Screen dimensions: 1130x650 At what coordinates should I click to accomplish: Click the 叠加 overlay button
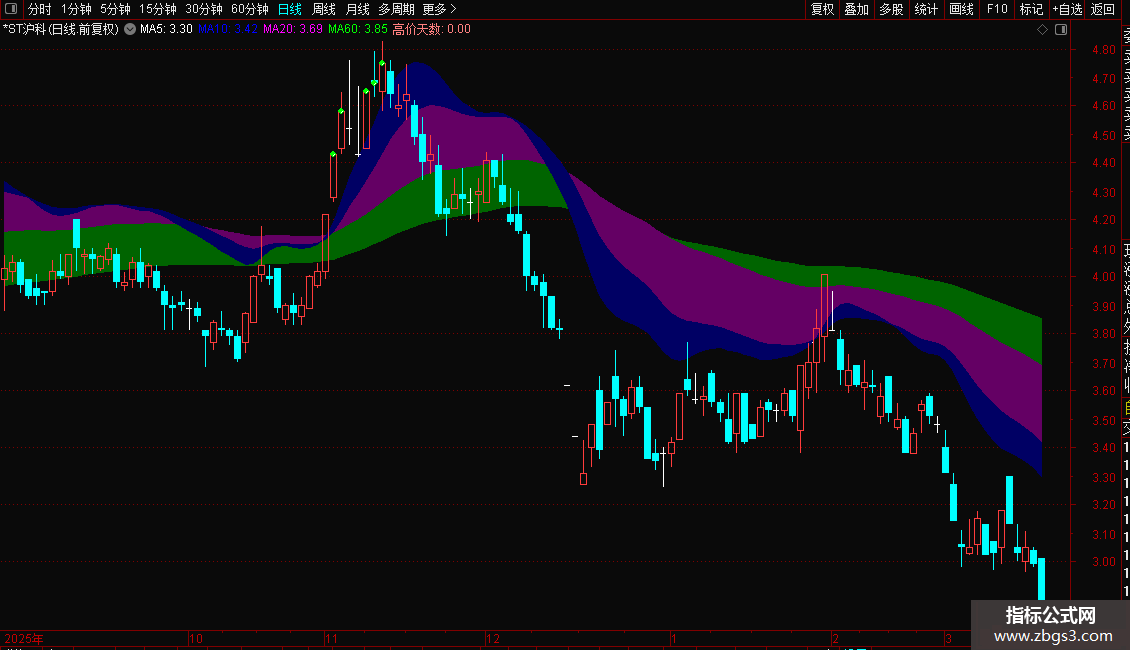[857, 9]
